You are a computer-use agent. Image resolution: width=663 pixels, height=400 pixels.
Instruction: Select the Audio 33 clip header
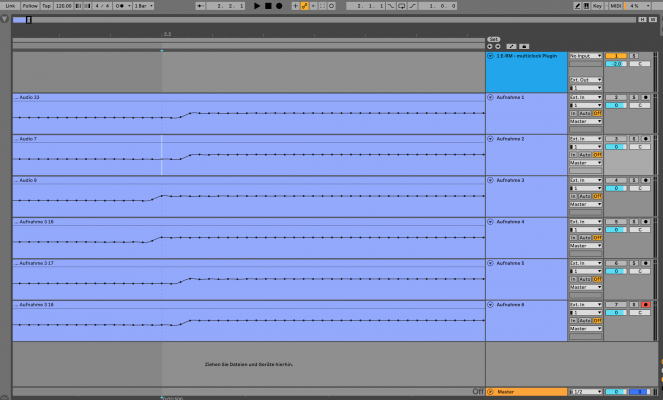click(x=249, y=97)
